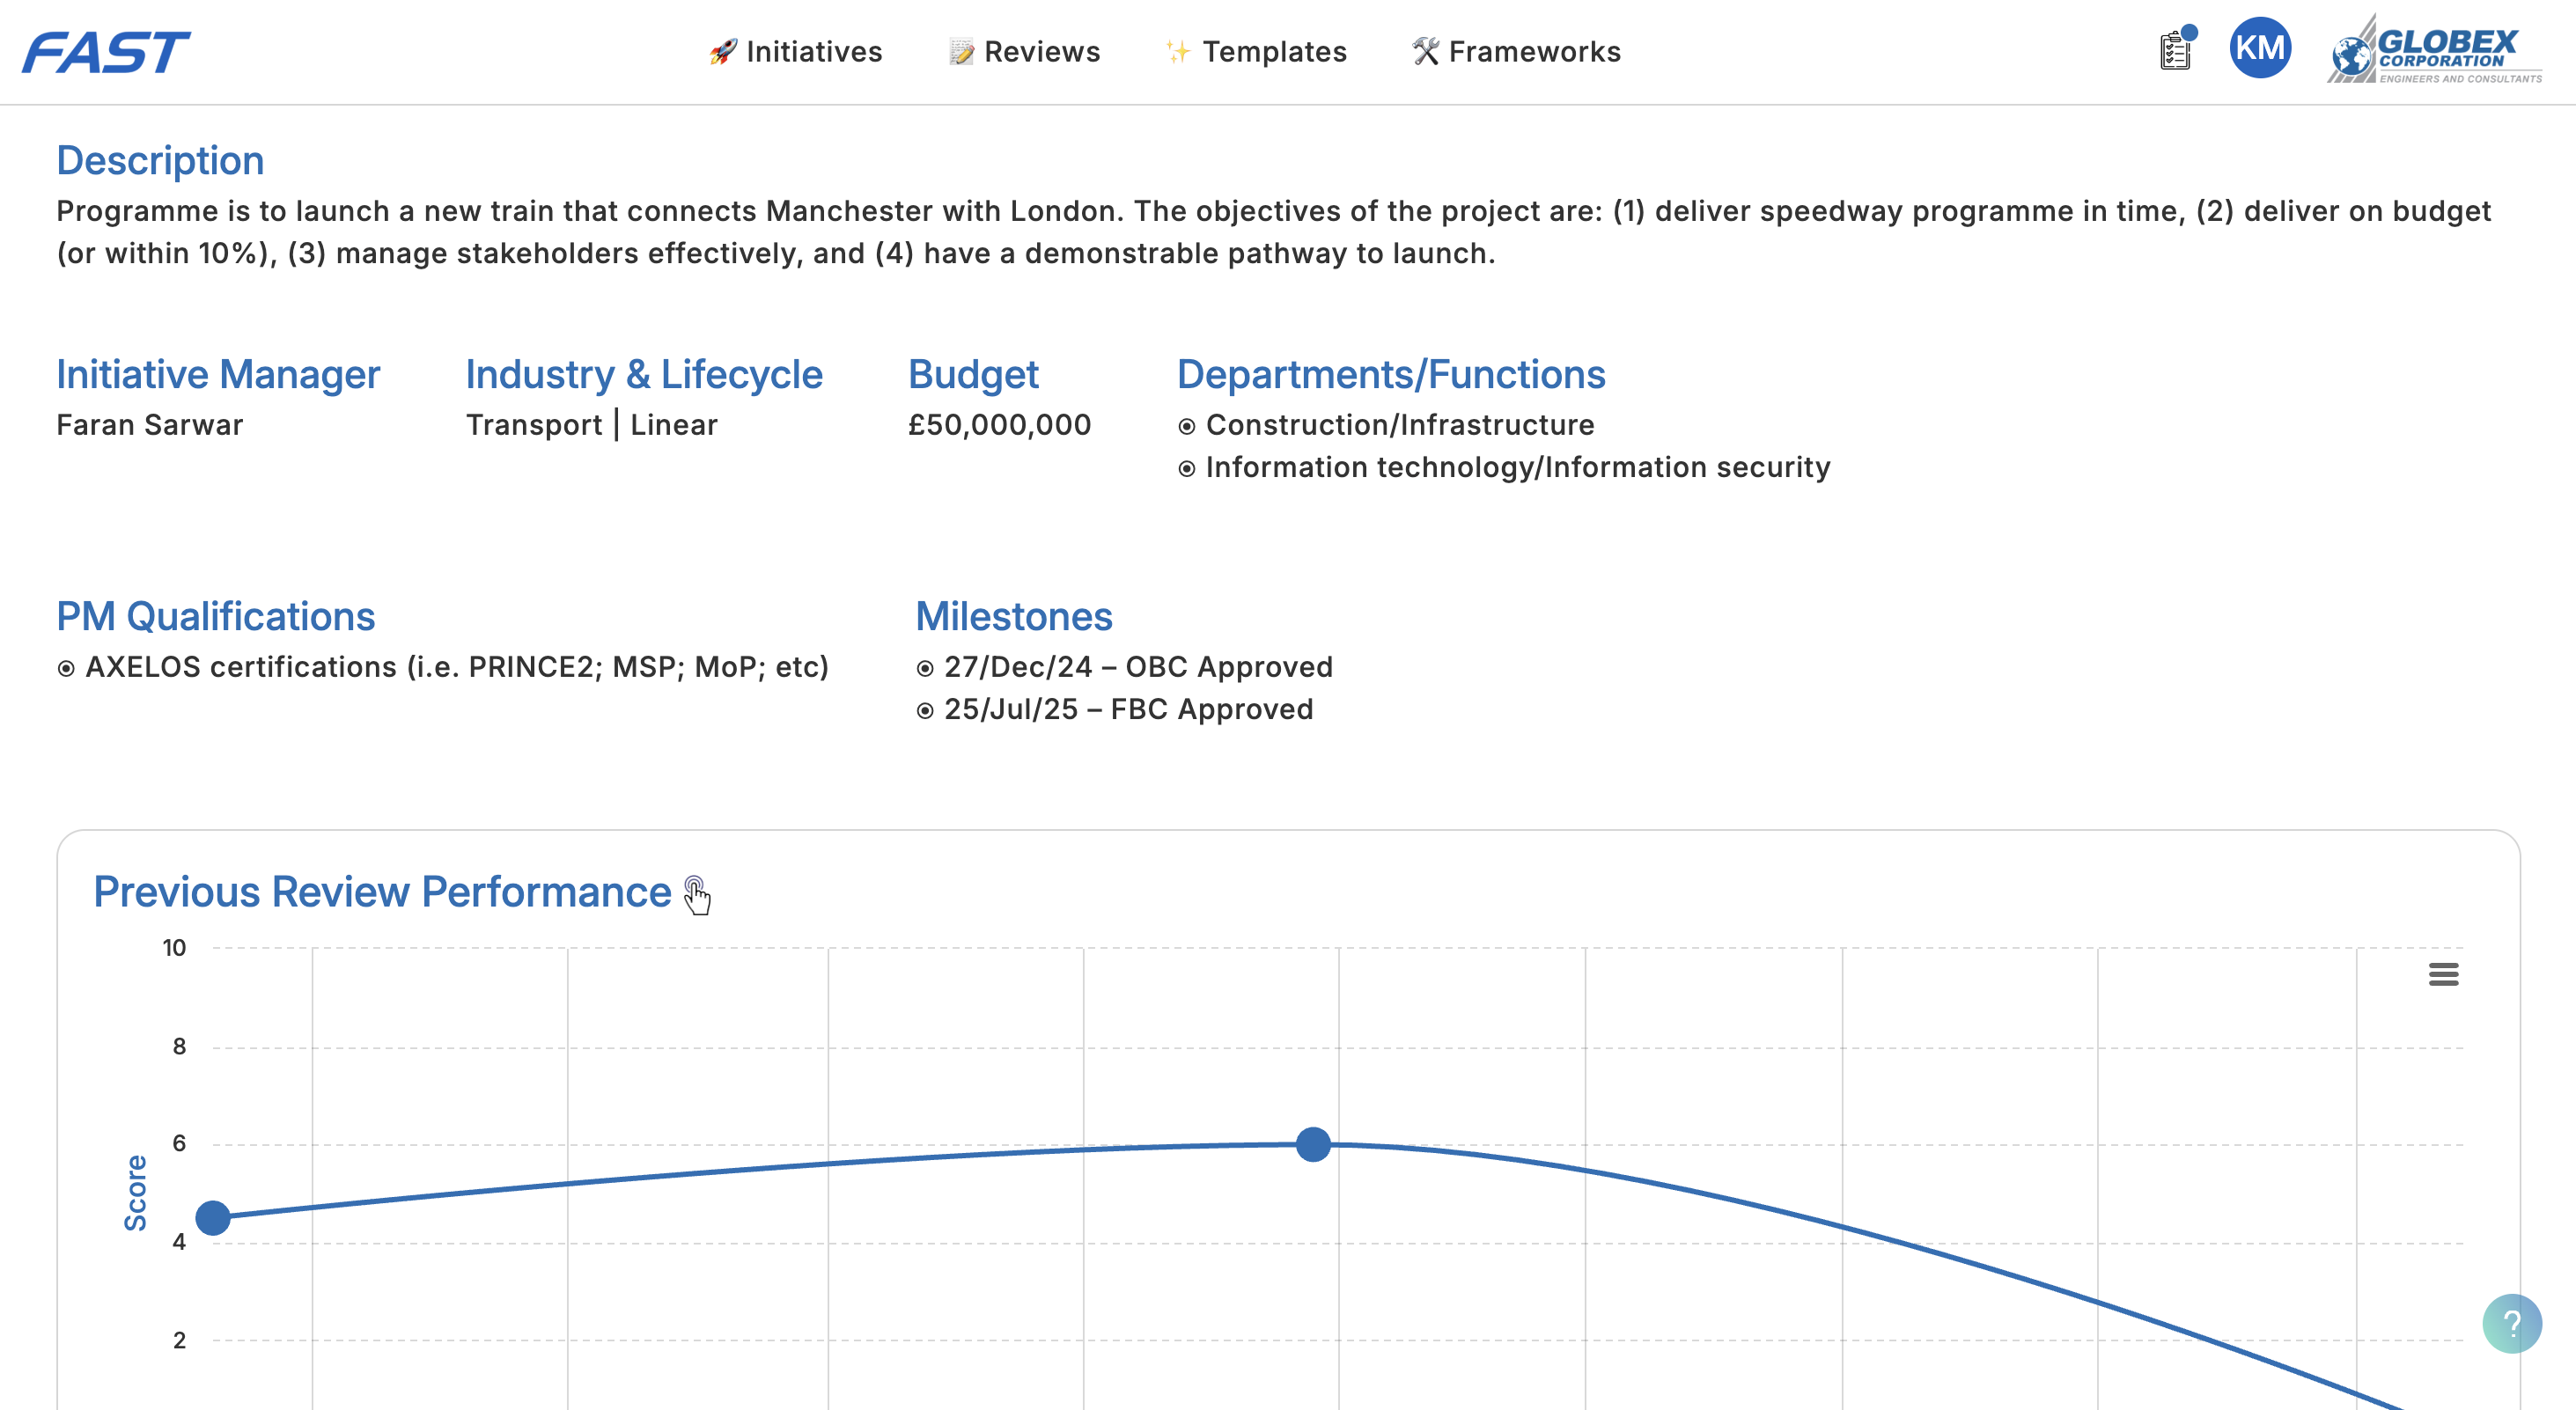
Task: Click the Previous Review Performance heading
Action: coord(382,892)
